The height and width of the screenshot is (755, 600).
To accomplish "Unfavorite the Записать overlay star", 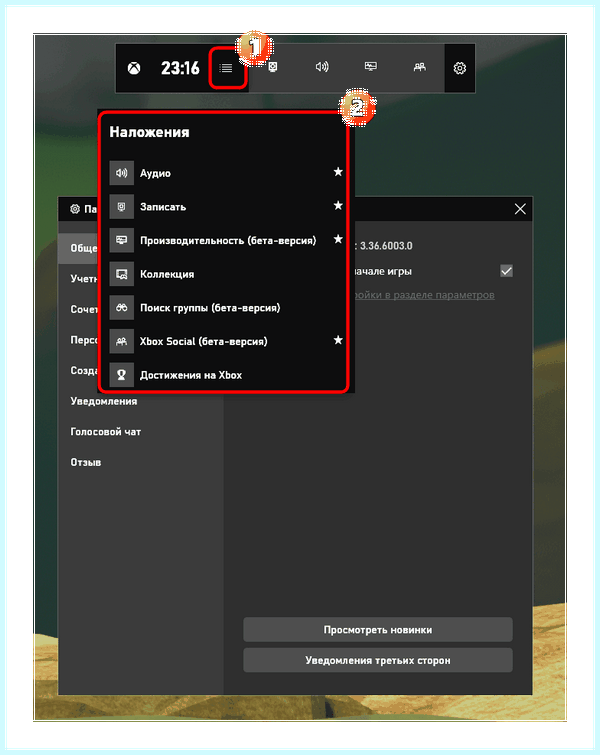I will click(338, 206).
